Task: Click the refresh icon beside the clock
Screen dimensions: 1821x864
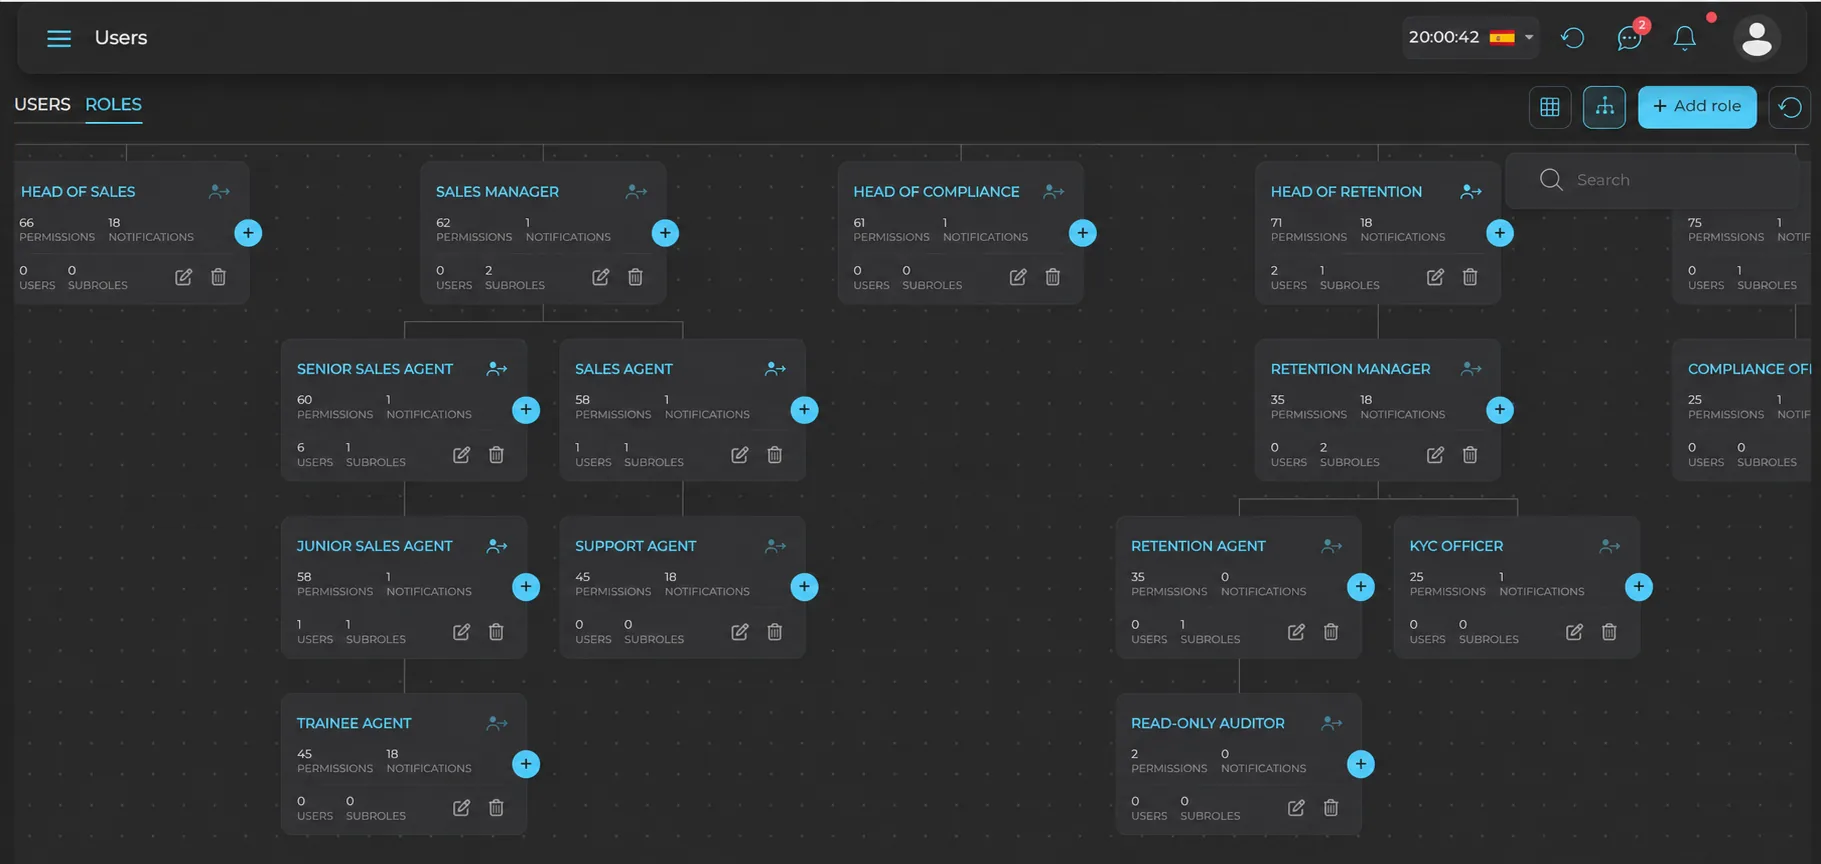Action: click(1573, 38)
